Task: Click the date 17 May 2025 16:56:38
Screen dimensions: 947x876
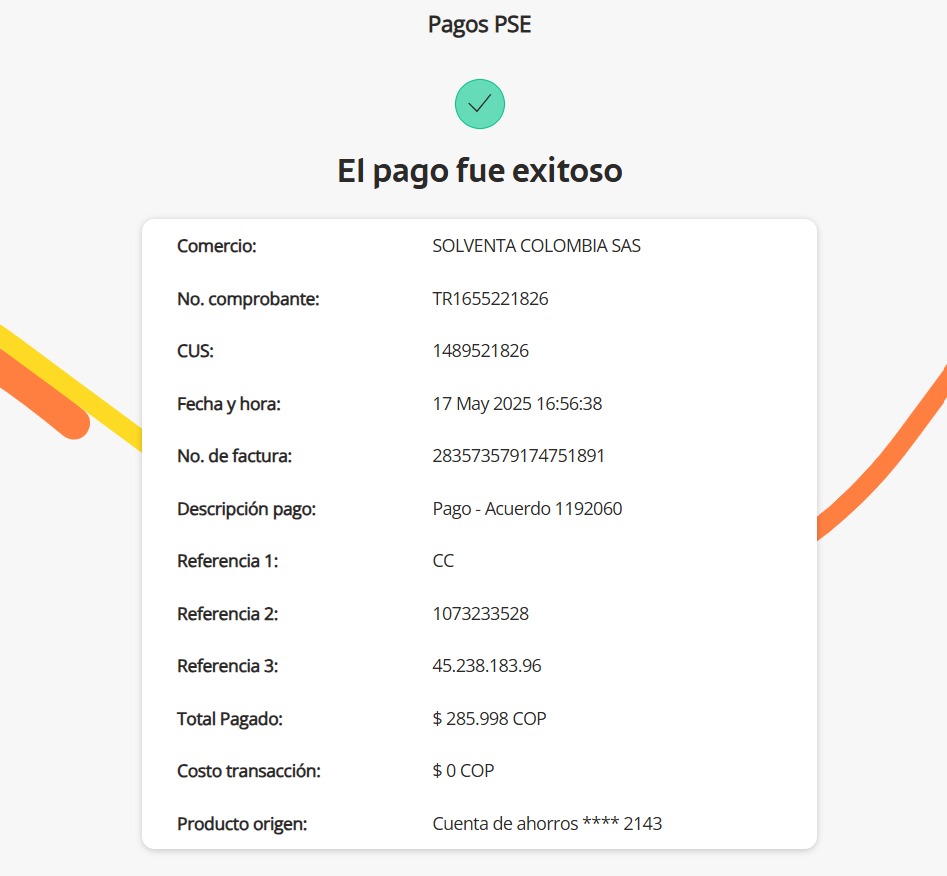Action: (517, 404)
